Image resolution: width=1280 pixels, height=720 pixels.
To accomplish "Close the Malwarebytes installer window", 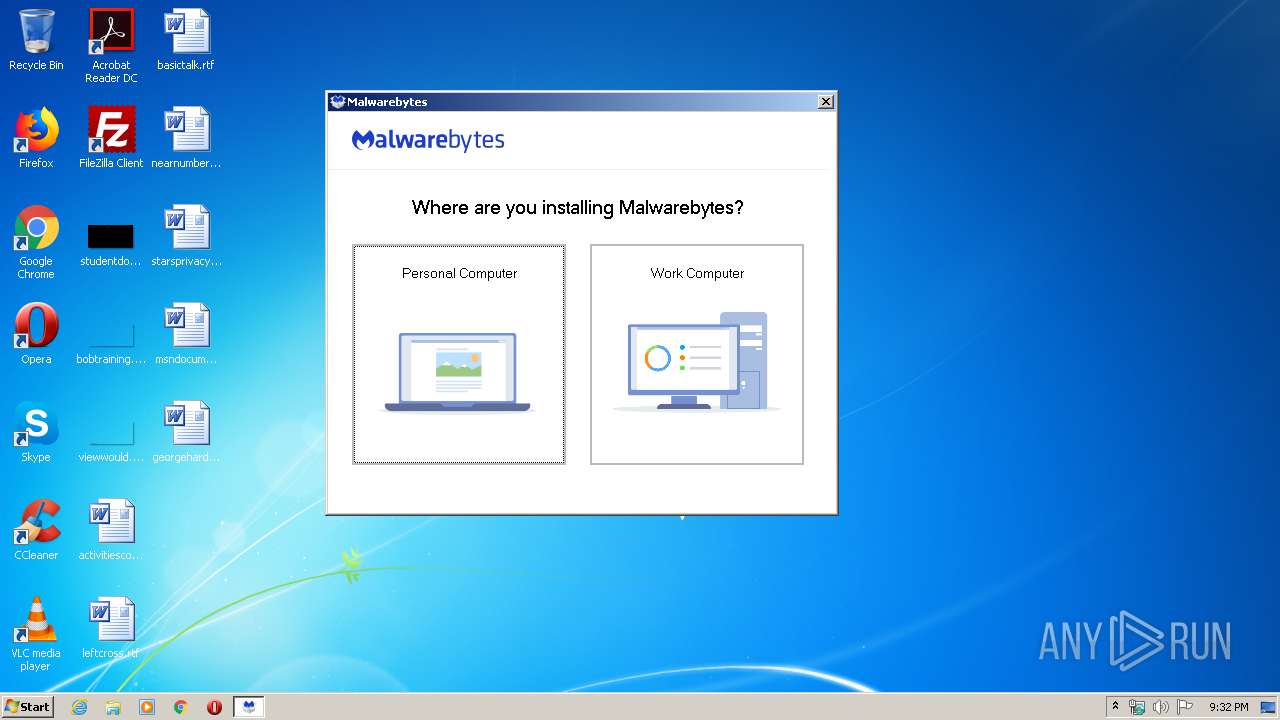I will (825, 102).
